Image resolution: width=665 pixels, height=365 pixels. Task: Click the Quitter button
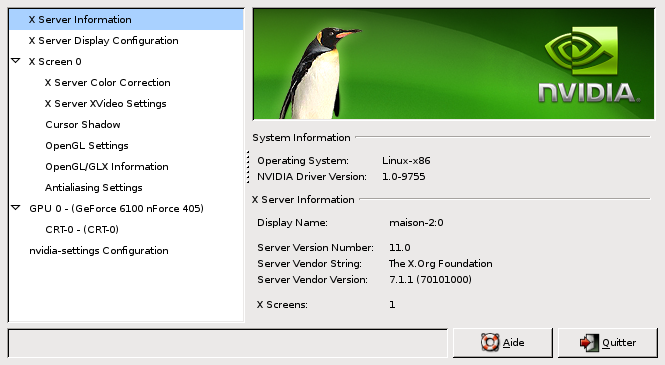(608, 343)
